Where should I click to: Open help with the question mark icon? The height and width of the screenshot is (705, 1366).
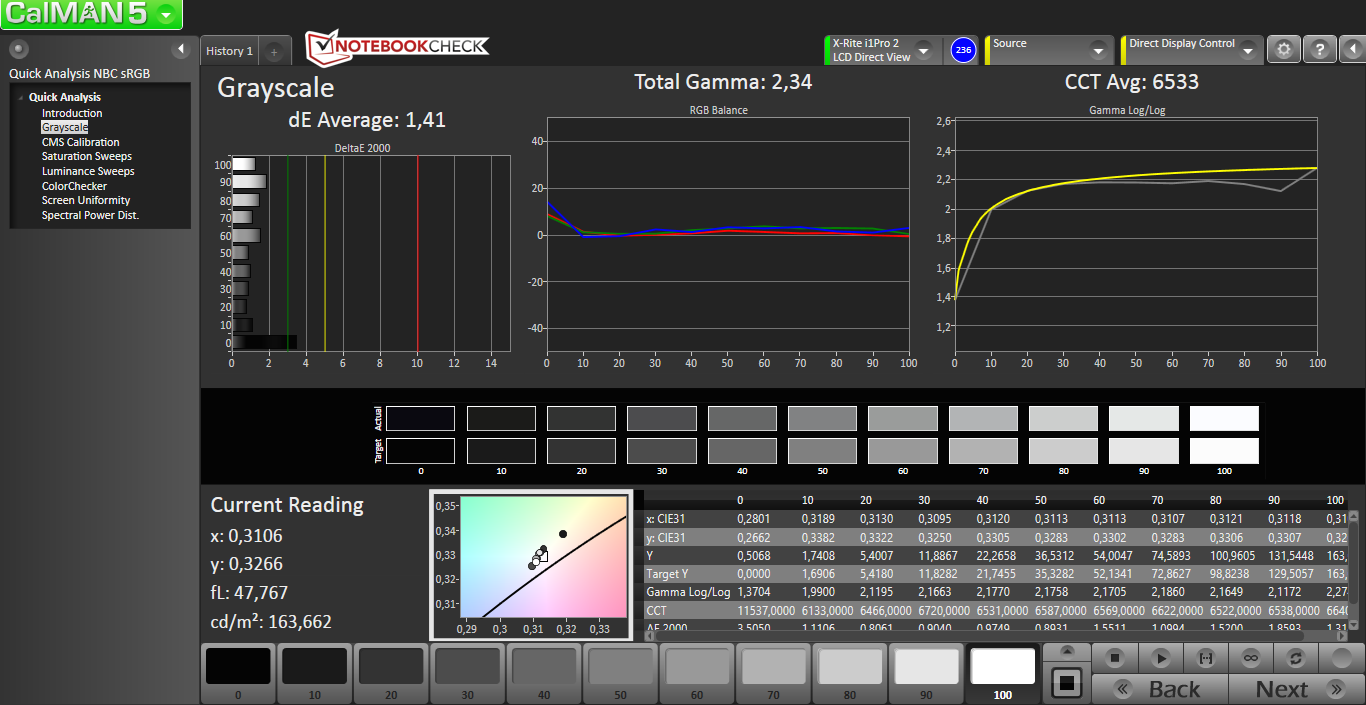tap(1320, 49)
